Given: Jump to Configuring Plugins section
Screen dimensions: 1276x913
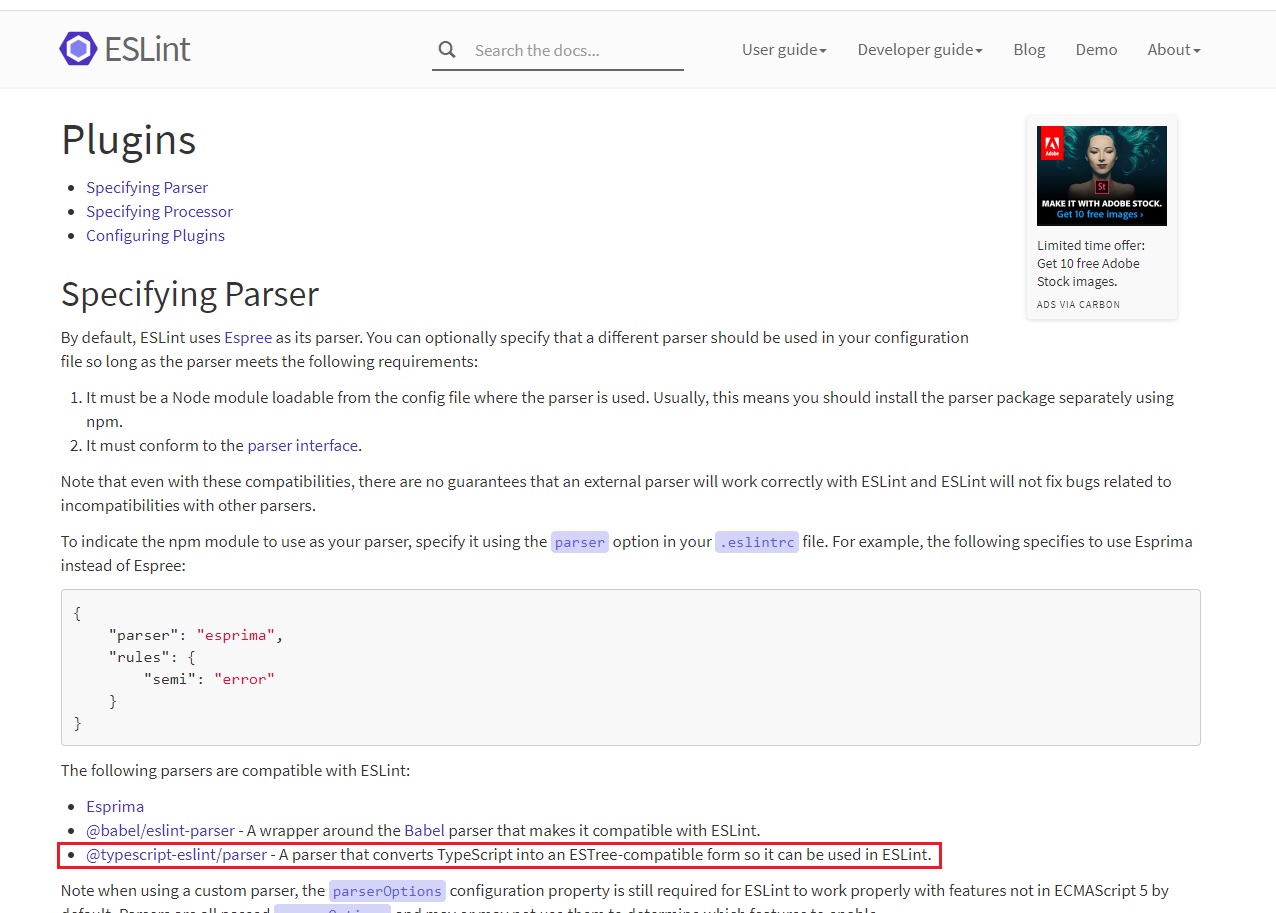Looking at the screenshot, I should [155, 235].
